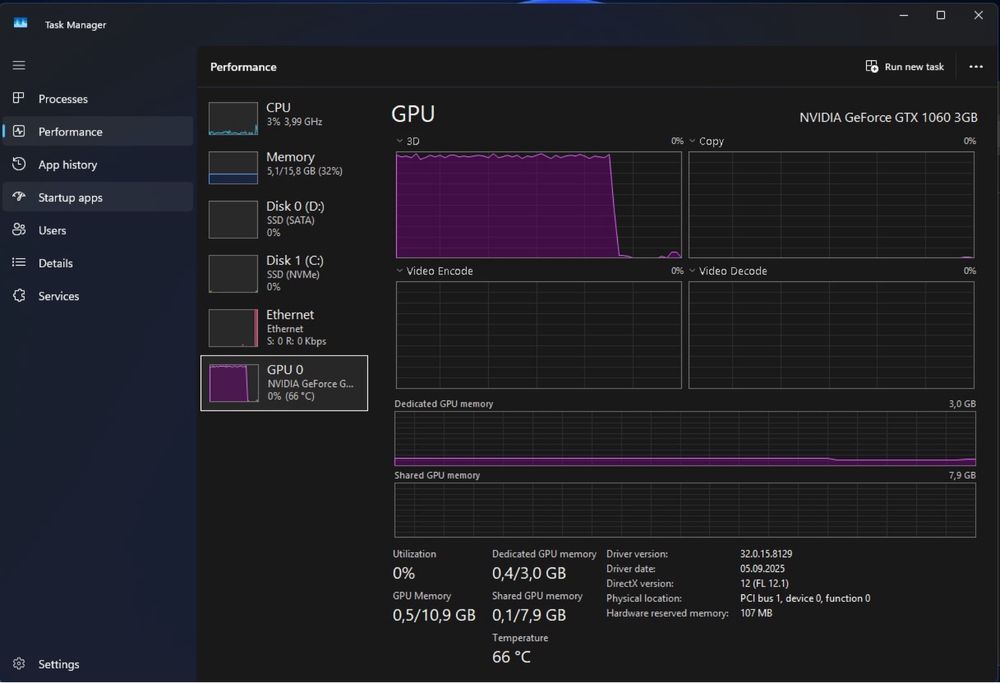Click the large GPU heading
Image resolution: width=1000 pixels, height=683 pixels.
click(413, 114)
